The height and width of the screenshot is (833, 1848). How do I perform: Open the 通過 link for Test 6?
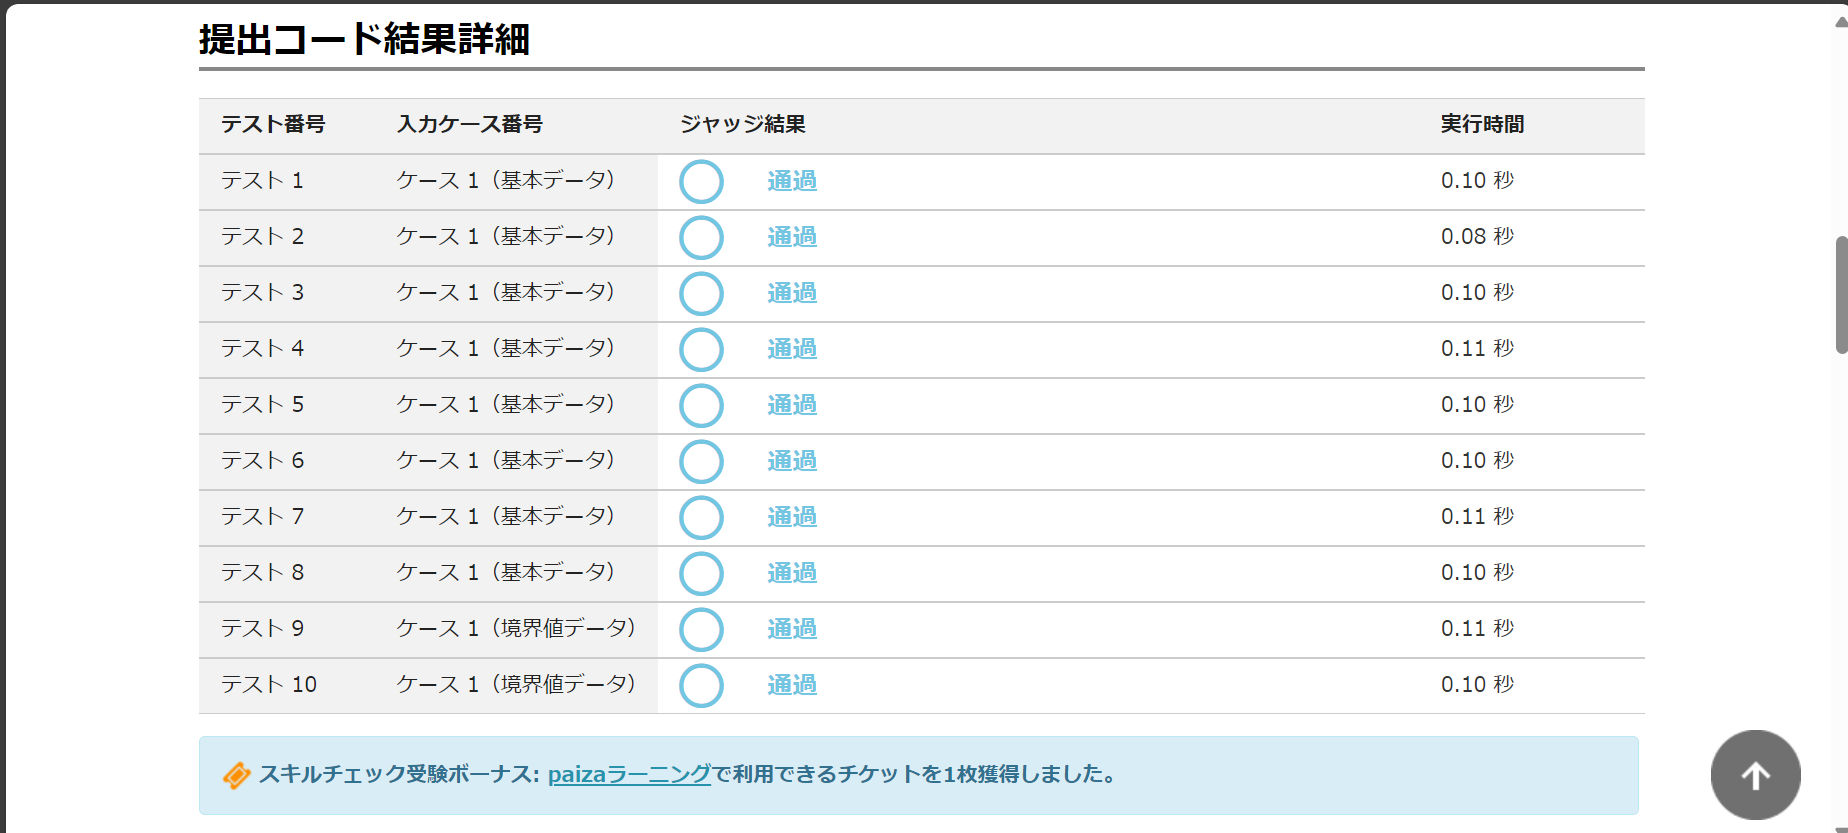coord(791,461)
